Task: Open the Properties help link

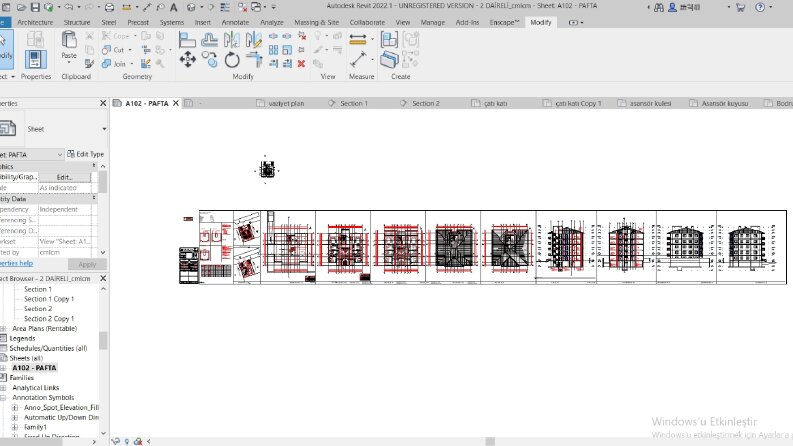Action: (x=16, y=263)
